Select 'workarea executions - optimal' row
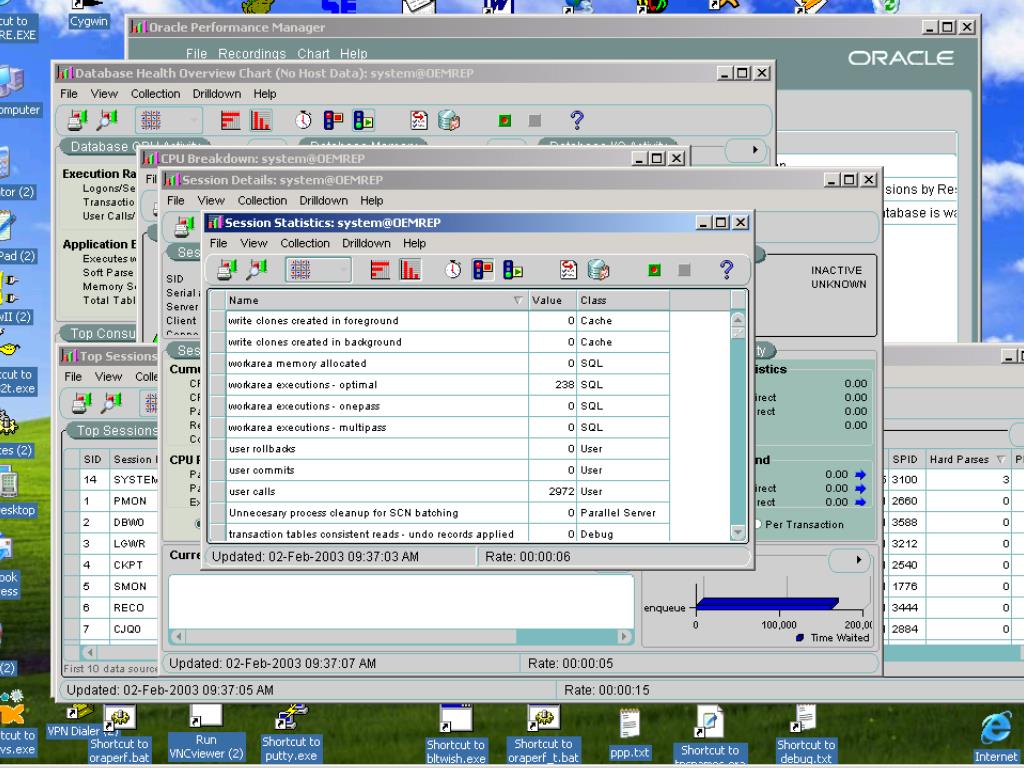Viewport: 1024px width, 768px height. coord(447,385)
